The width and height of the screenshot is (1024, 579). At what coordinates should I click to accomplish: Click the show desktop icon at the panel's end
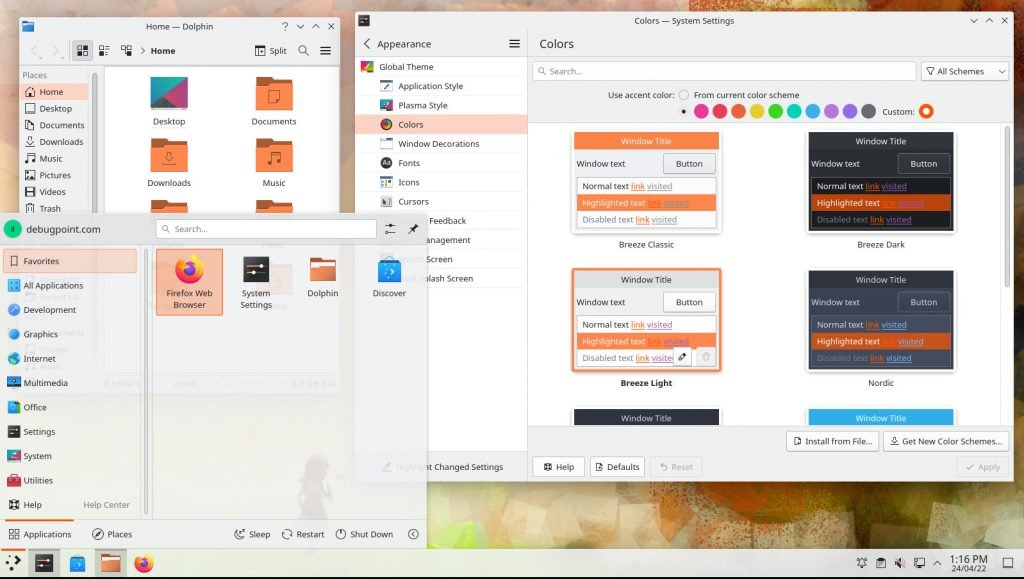[x=1008, y=563]
